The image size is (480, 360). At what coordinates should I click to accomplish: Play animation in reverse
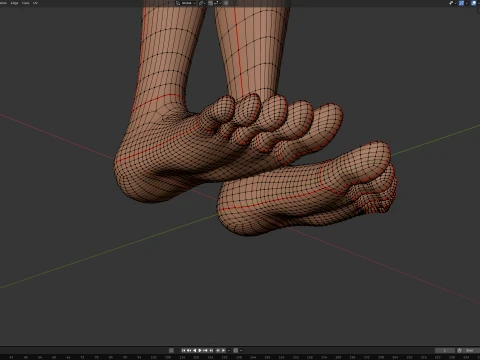pos(195,350)
